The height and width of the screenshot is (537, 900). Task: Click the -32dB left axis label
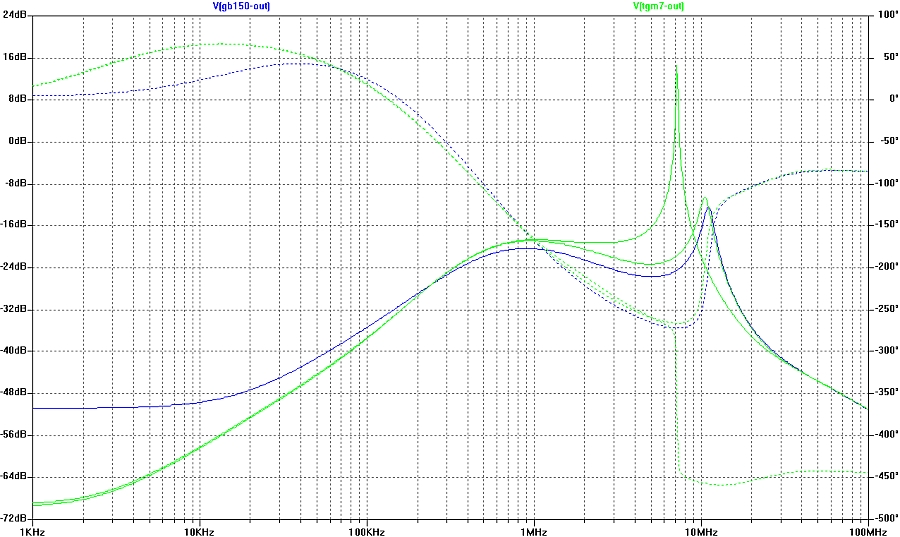click(x=13, y=309)
